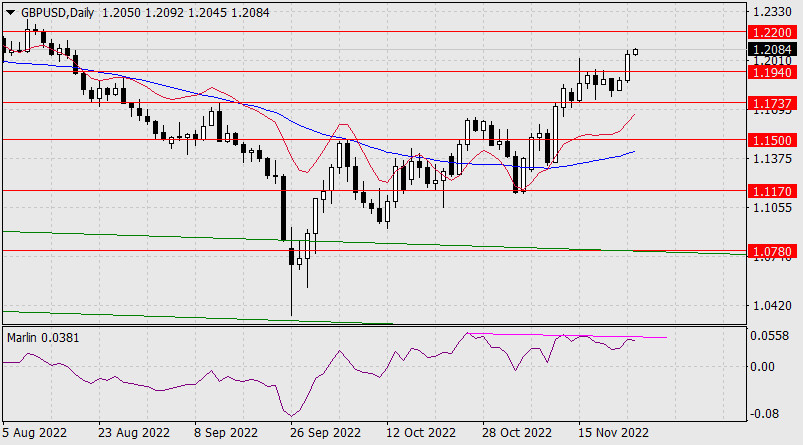Click the 26 Sep 2022 date label
This screenshot has width=803, height=445.
pos(325,433)
